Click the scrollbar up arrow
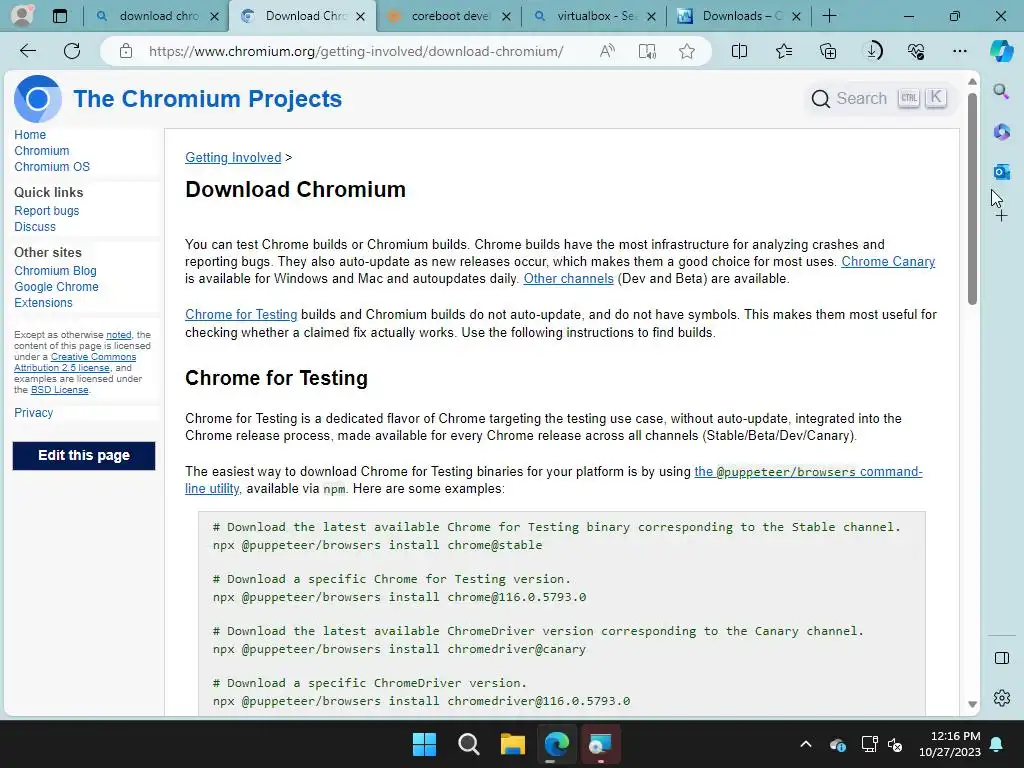The width and height of the screenshot is (1024, 768). 972,82
